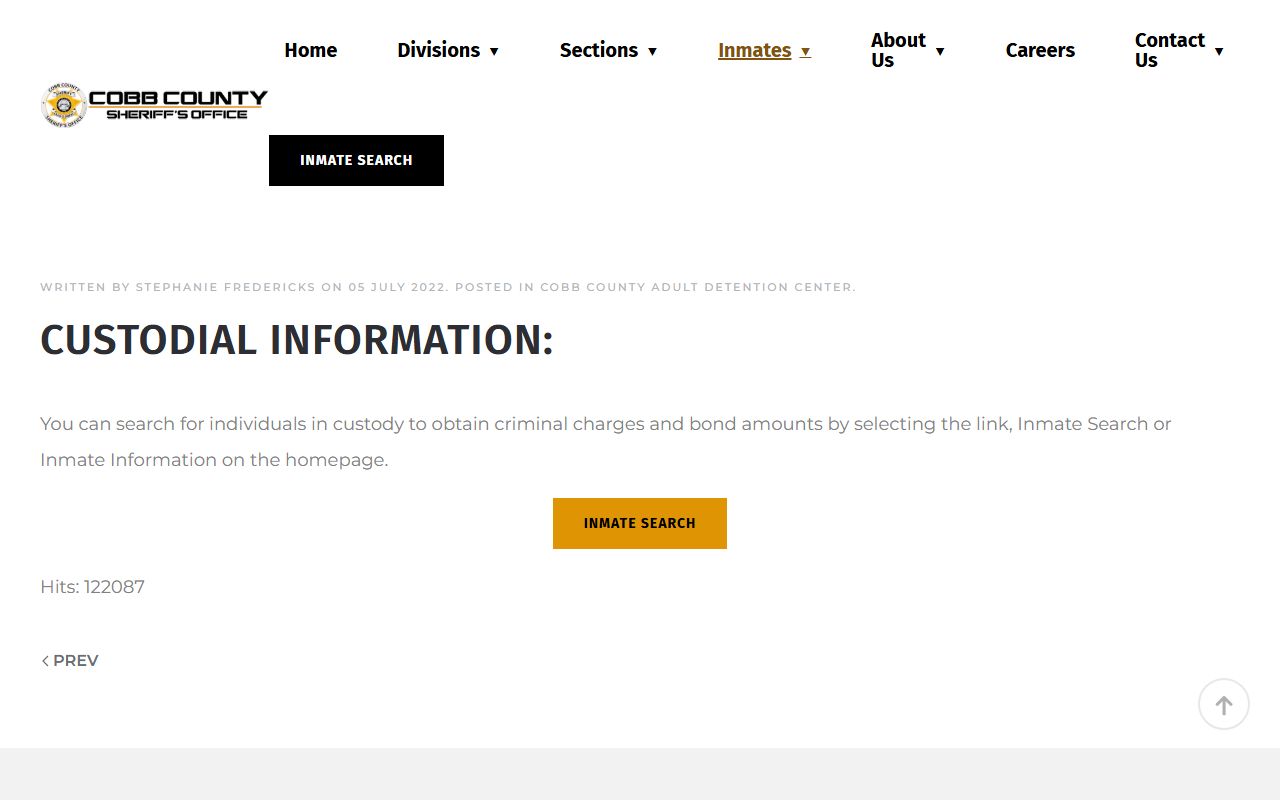Click the scroll-to-top arrow button
1280x800 pixels.
(1223, 704)
